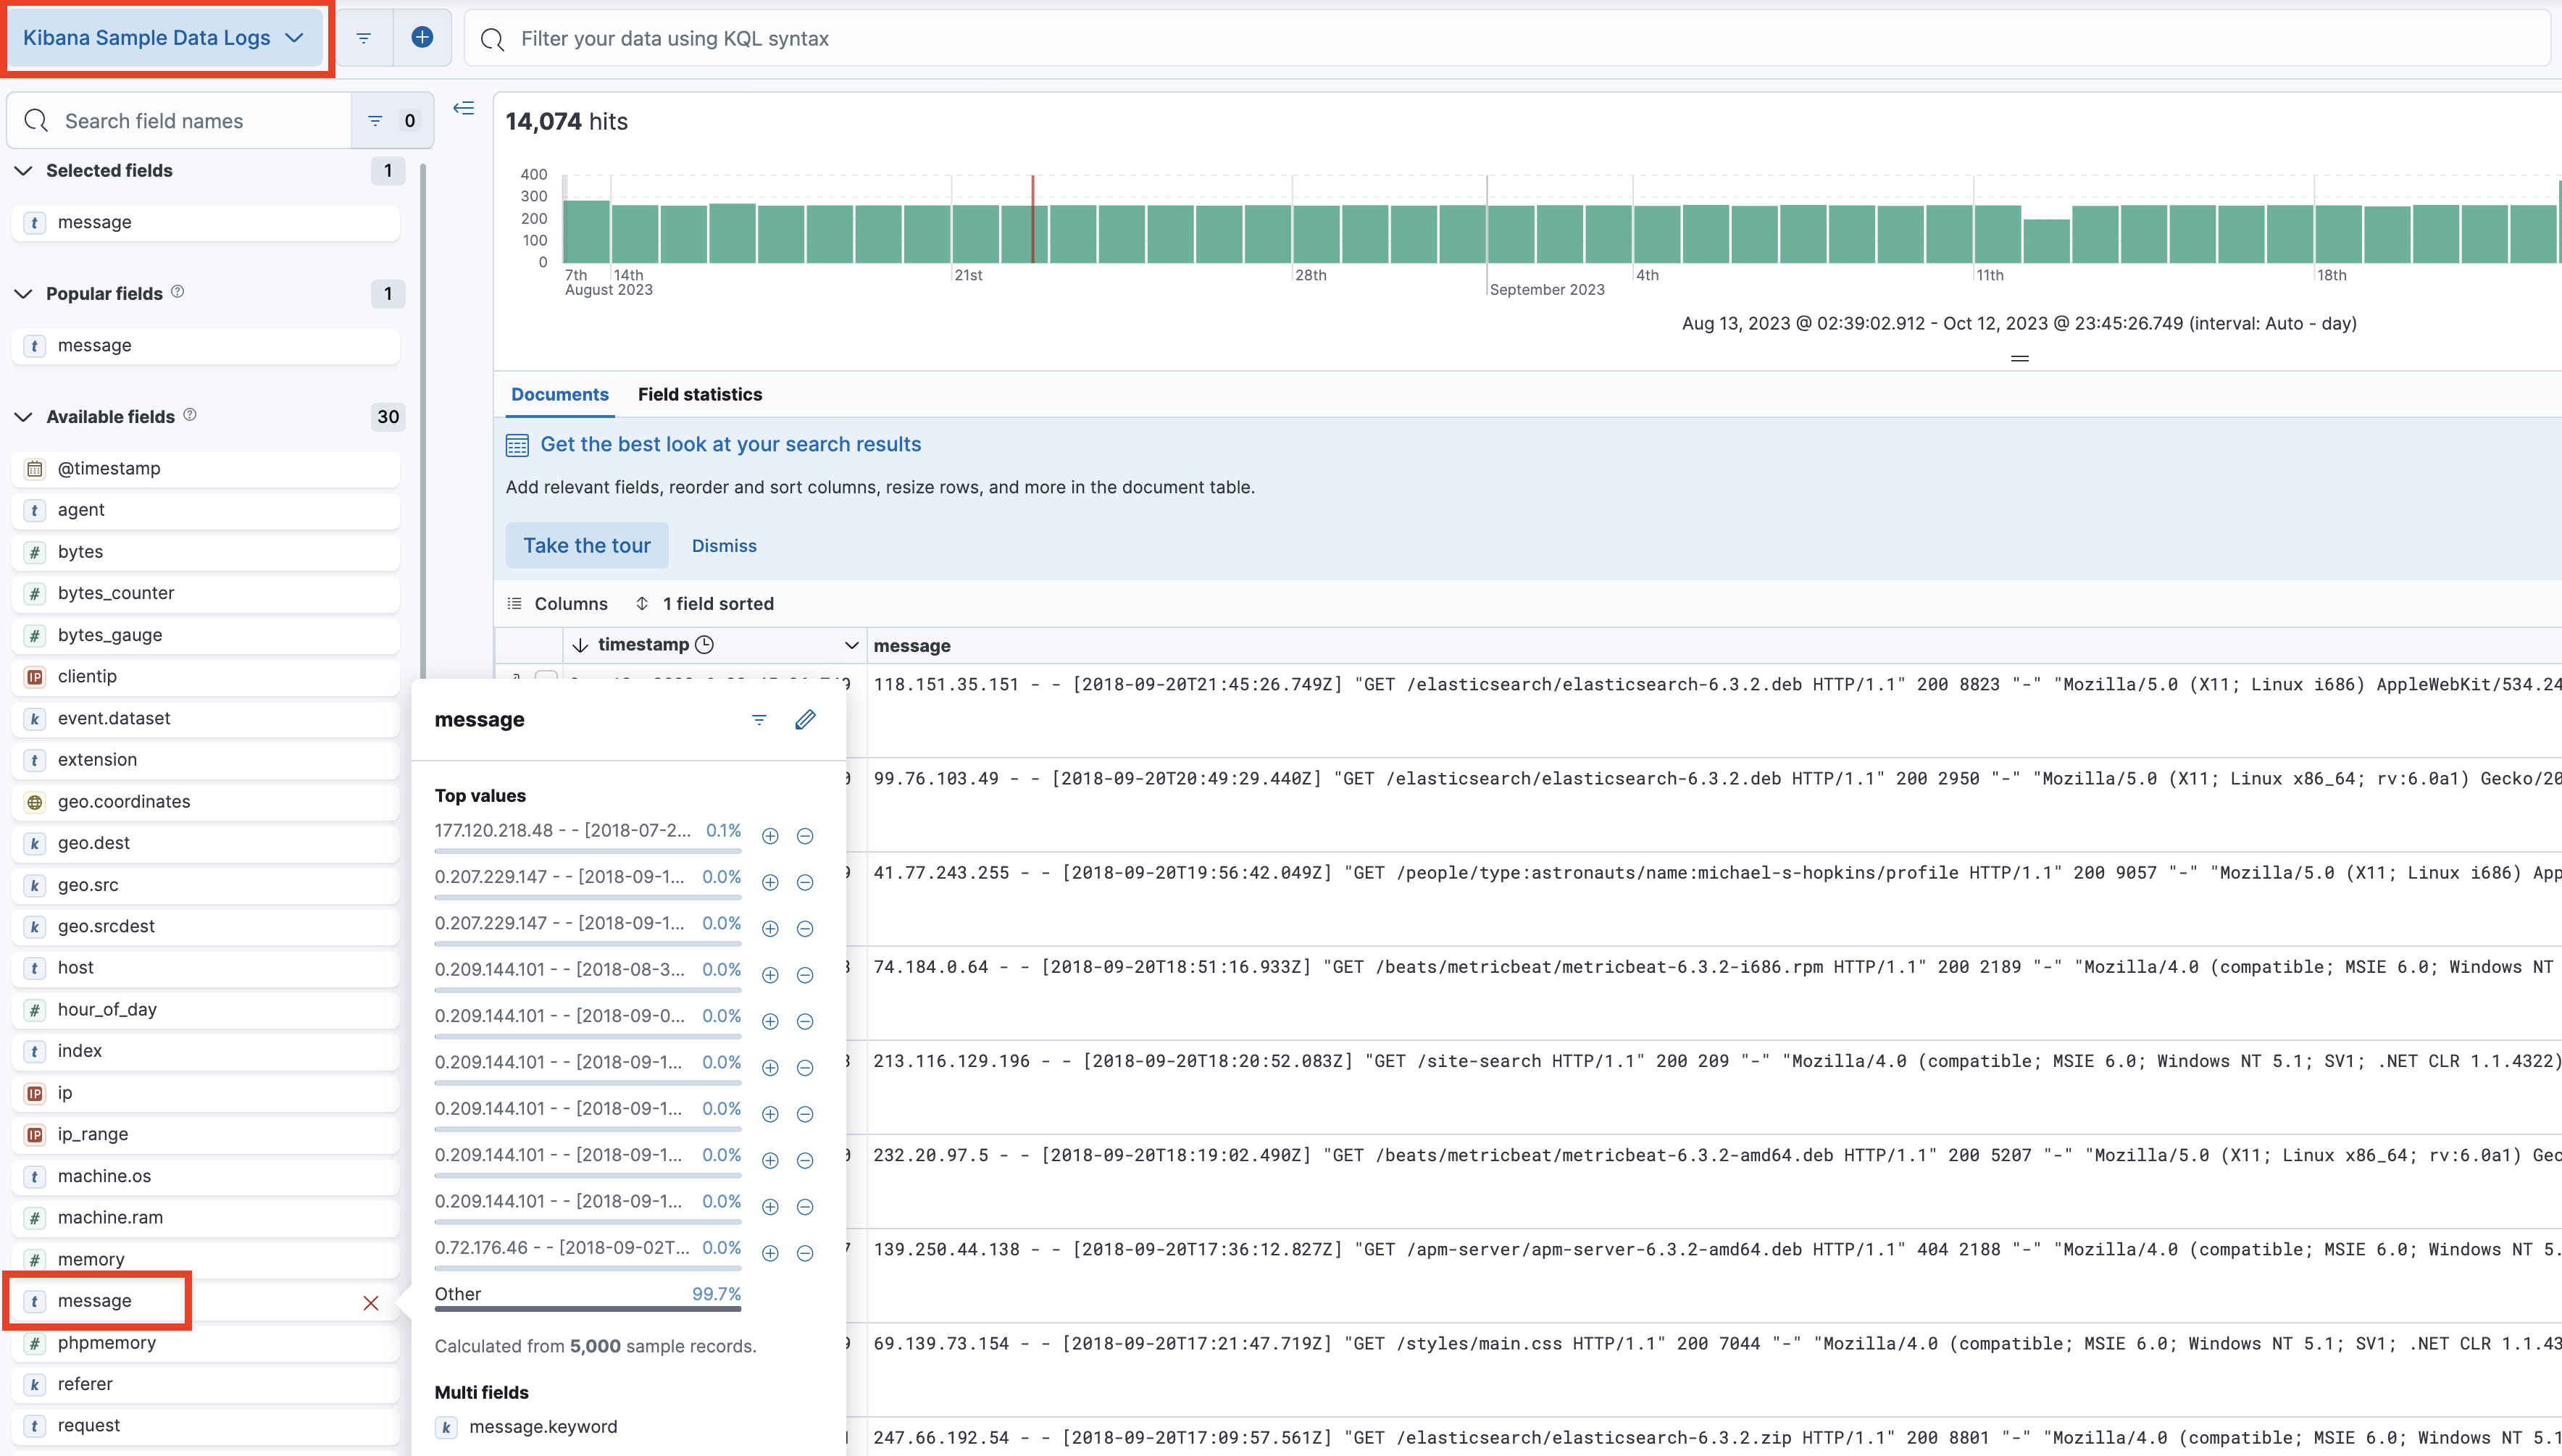Click the filter menu icon beside data view

coord(364,38)
